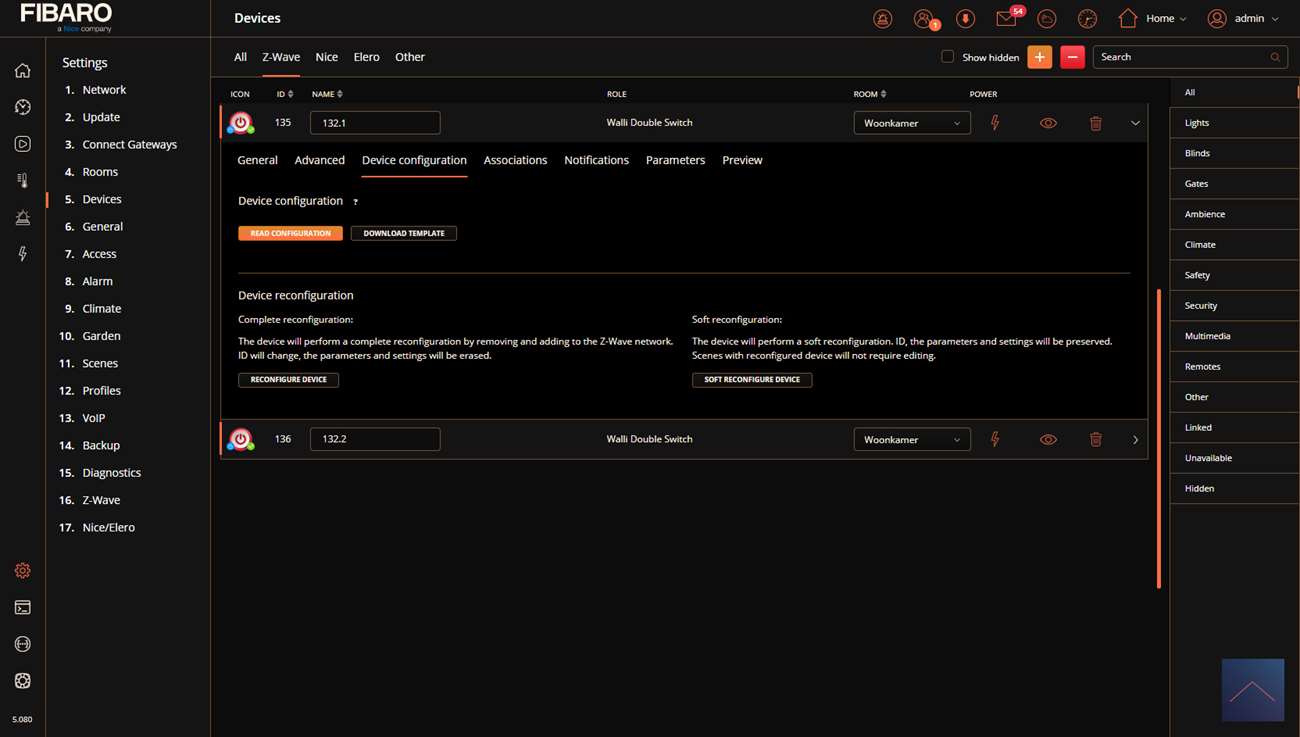Toggle visibility eye for device 132.1

coord(1047,123)
